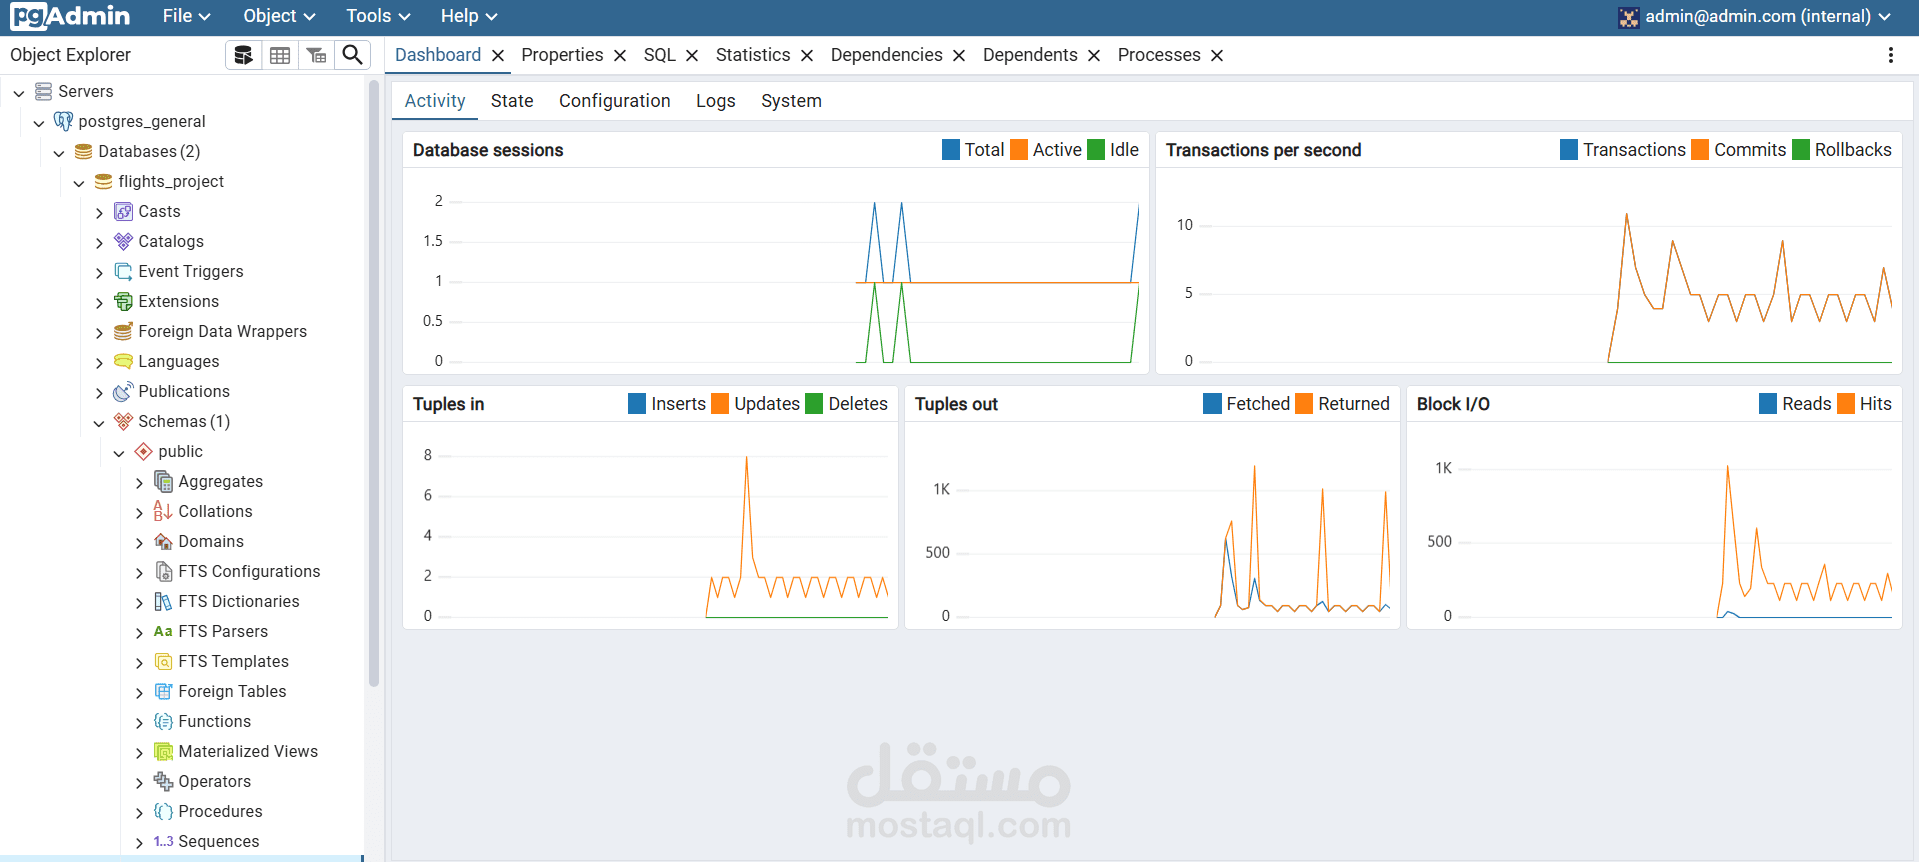Close the Processes tab

(x=1217, y=56)
